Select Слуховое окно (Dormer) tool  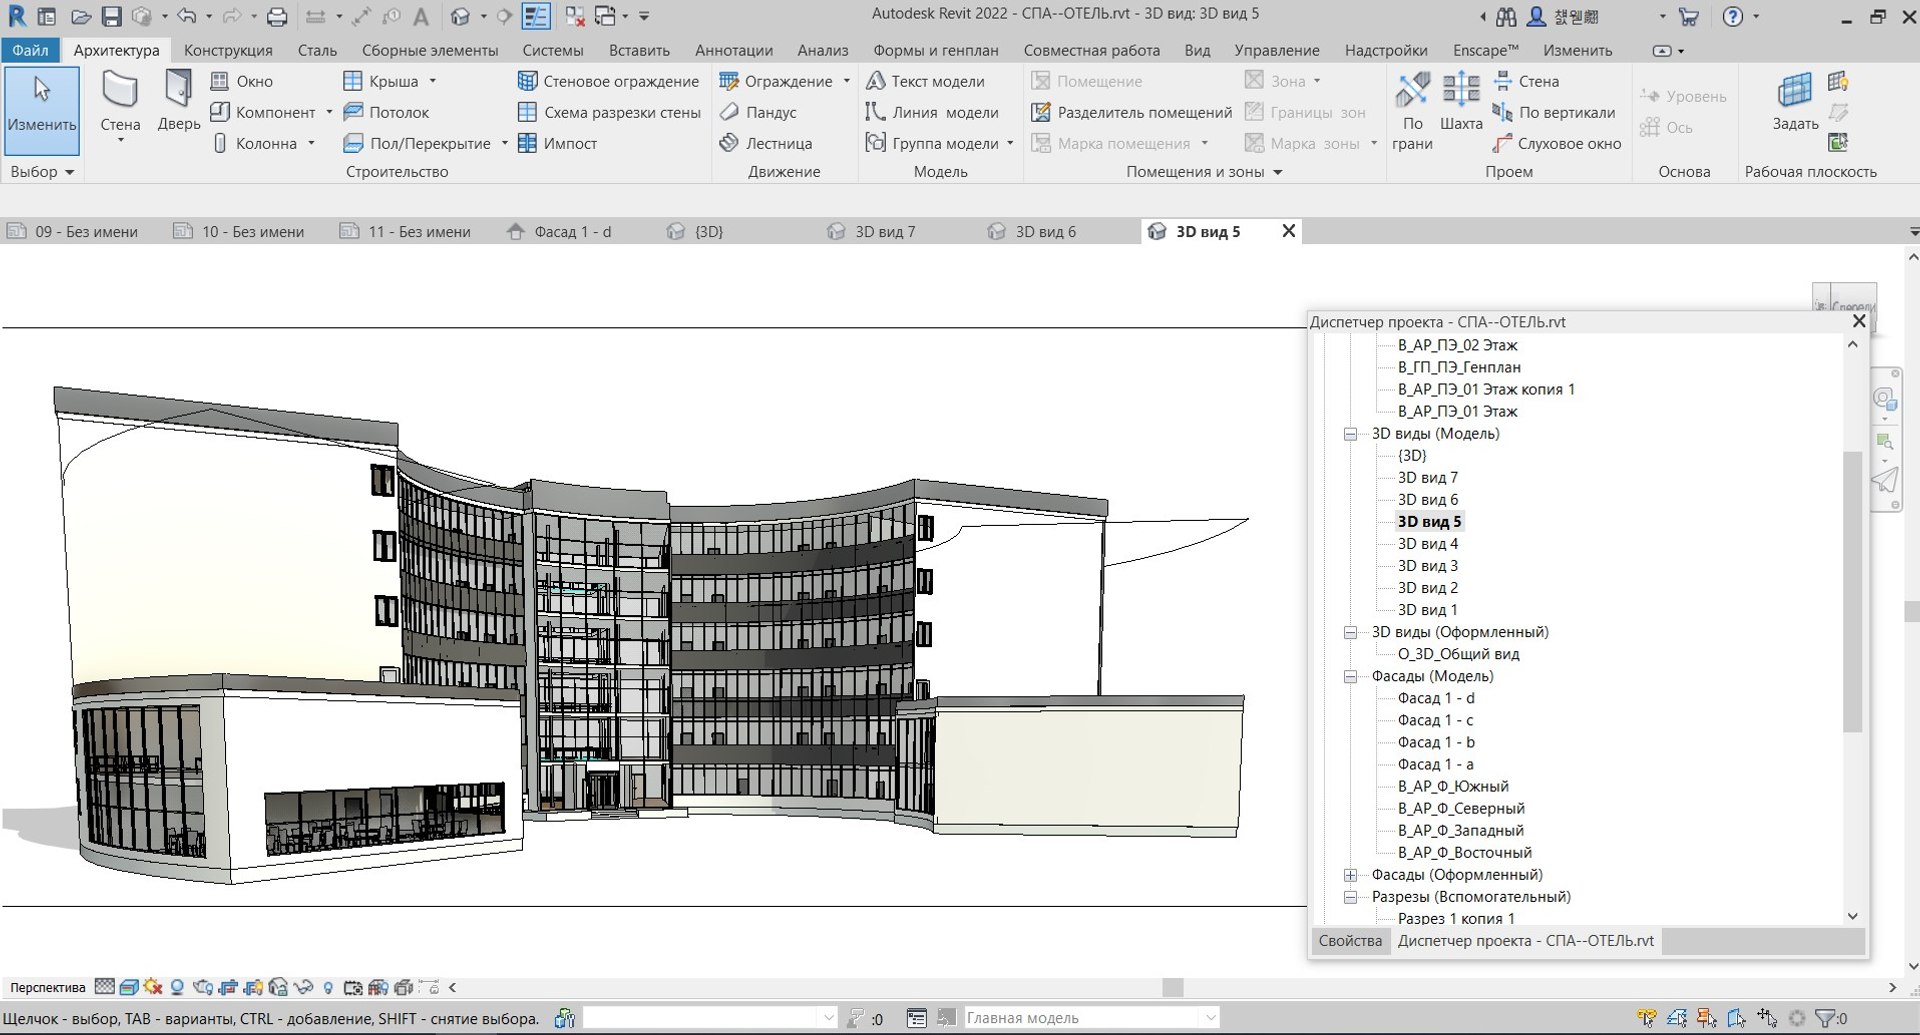(1557, 143)
